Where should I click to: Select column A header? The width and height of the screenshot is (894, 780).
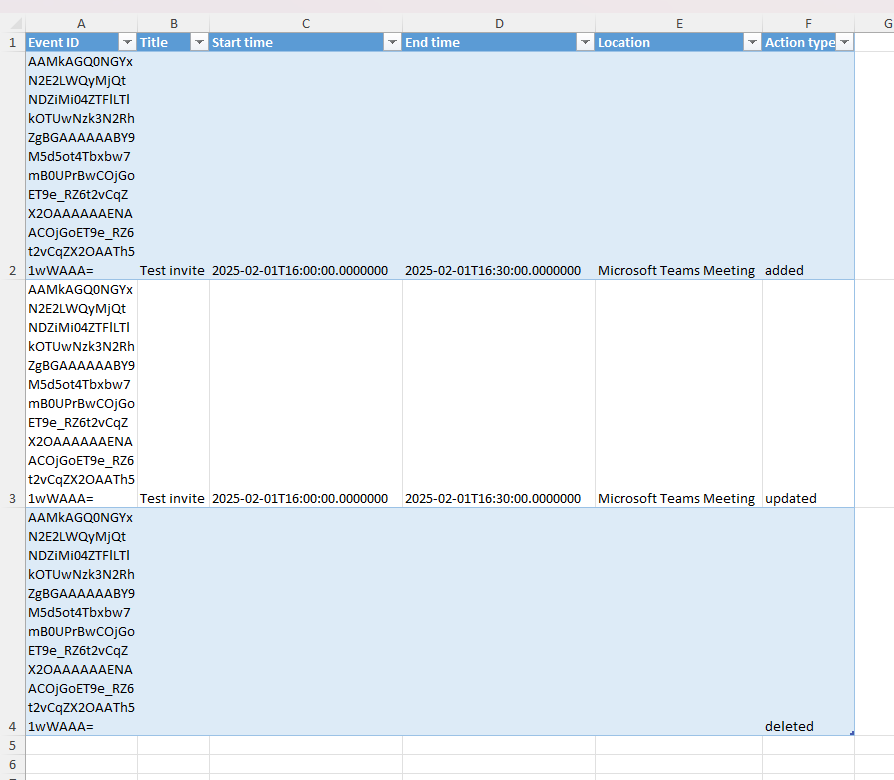[82, 23]
